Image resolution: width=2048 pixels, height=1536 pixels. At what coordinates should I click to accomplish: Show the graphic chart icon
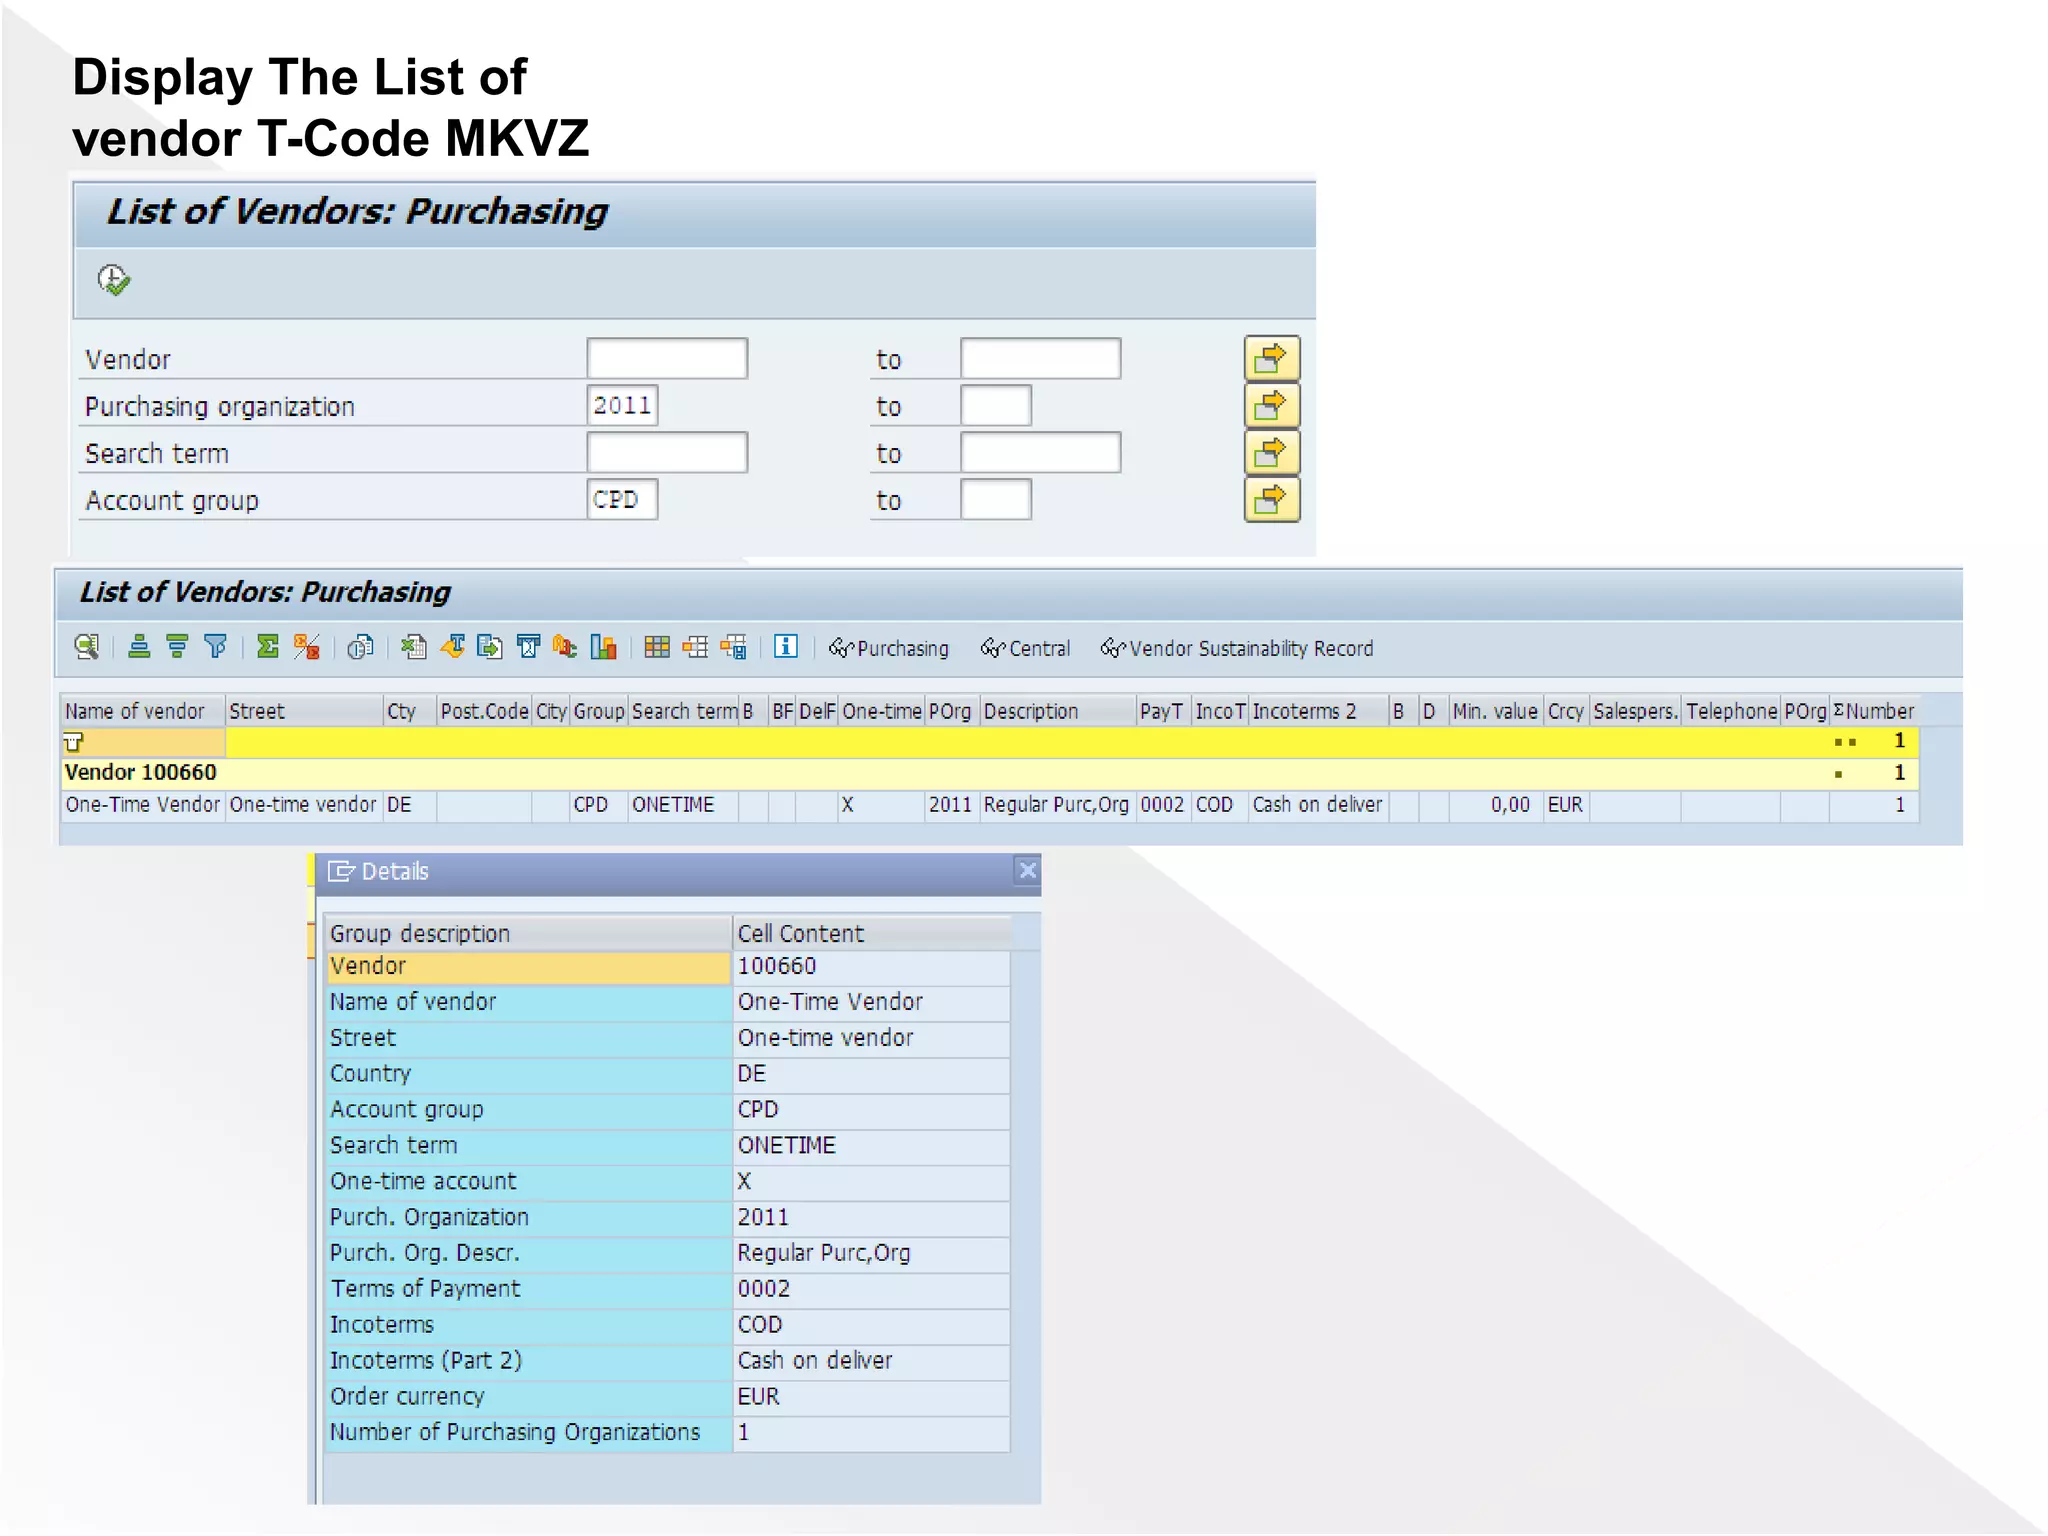point(603,647)
